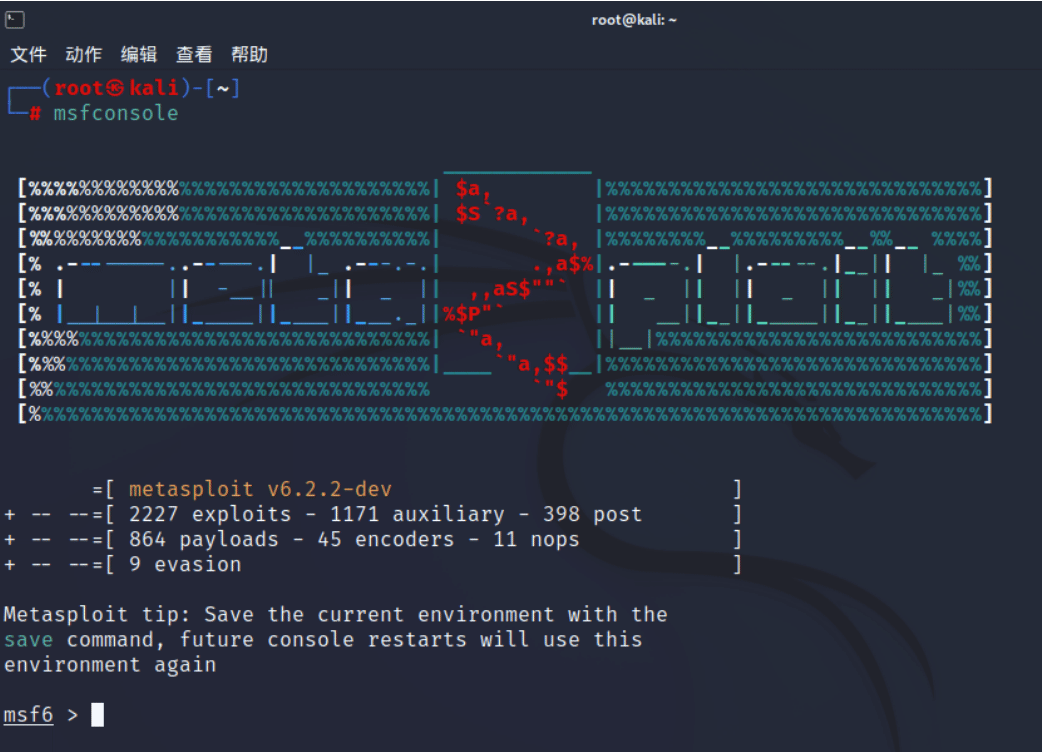Click the msfconsole command text
Screen dimensions: 1042x752
point(116,113)
